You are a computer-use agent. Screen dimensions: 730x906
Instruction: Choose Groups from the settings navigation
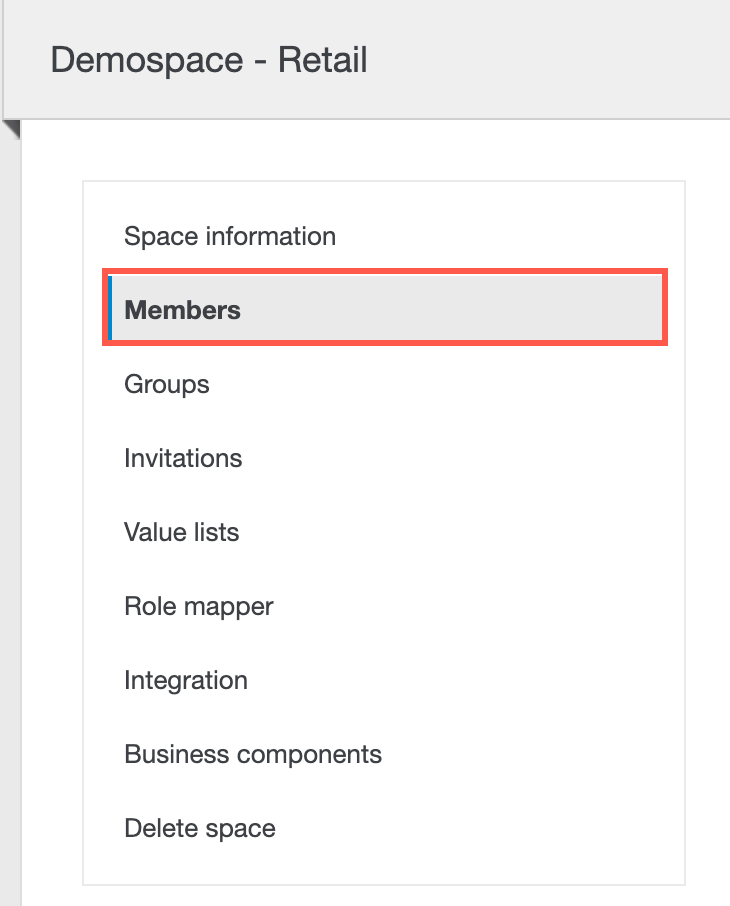(166, 384)
